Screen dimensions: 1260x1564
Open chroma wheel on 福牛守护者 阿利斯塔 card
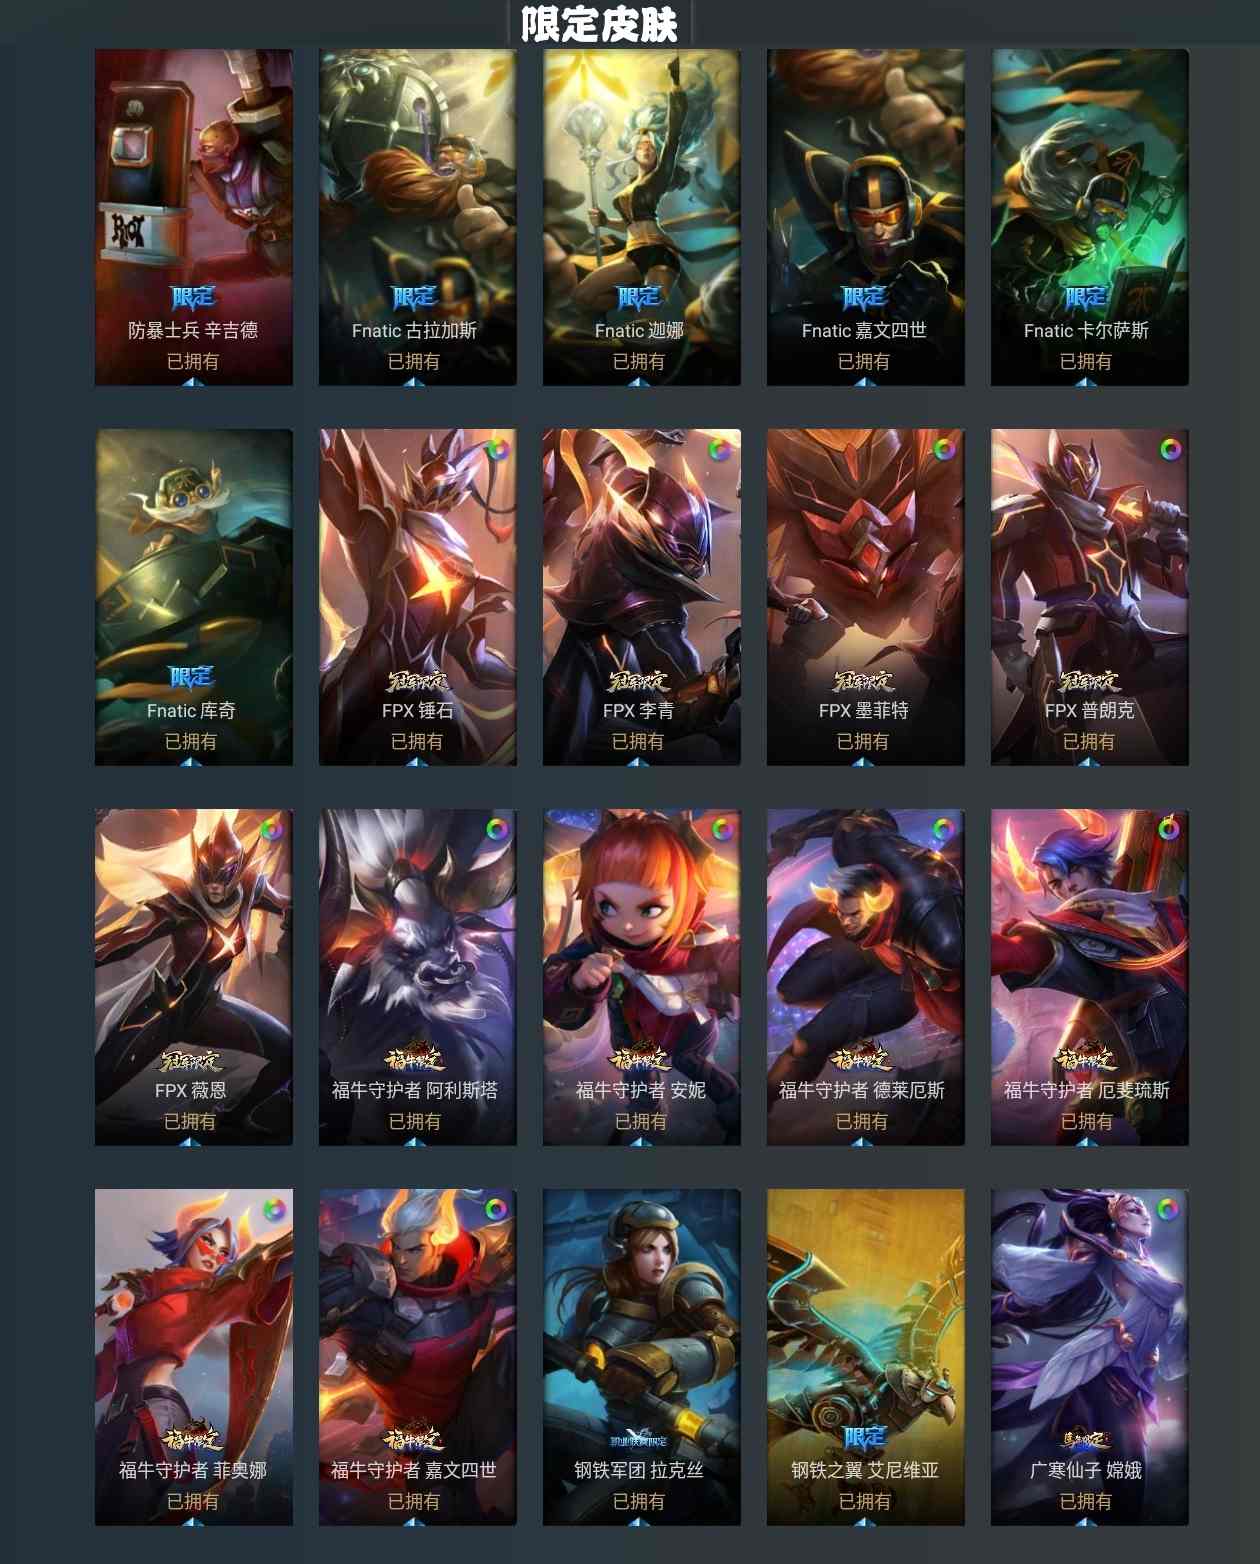[497, 829]
